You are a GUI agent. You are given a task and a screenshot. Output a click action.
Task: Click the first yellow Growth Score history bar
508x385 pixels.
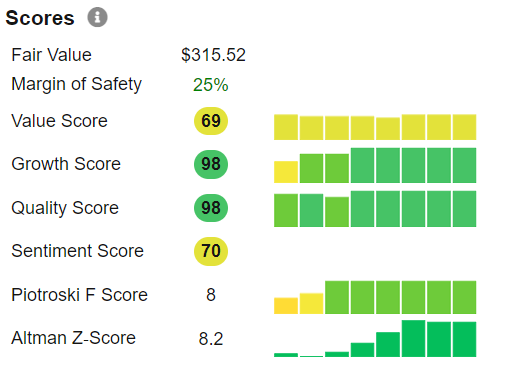pyautogui.click(x=286, y=172)
